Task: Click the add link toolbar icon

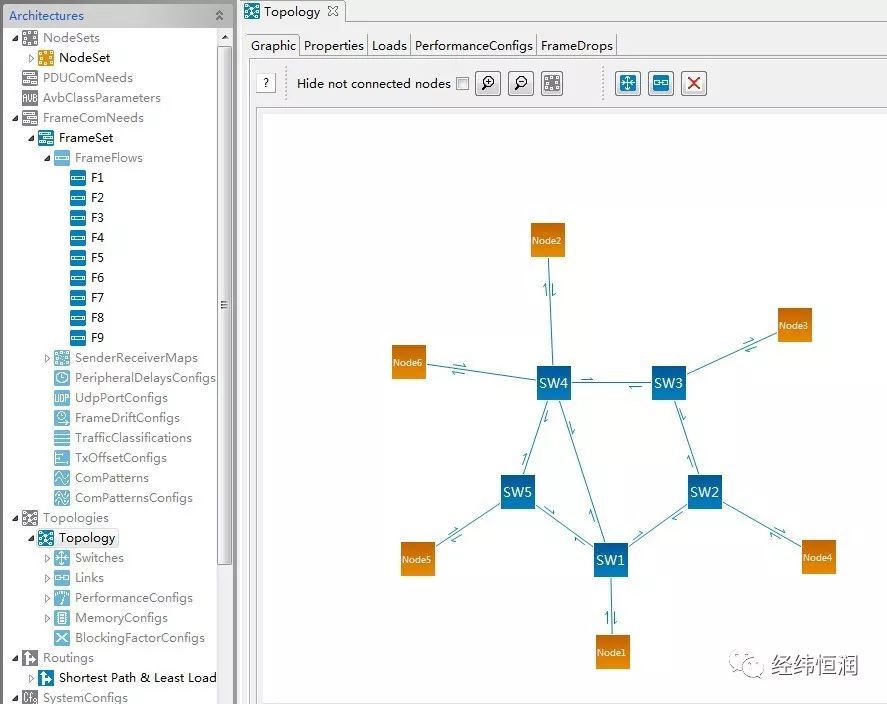Action: coord(661,84)
